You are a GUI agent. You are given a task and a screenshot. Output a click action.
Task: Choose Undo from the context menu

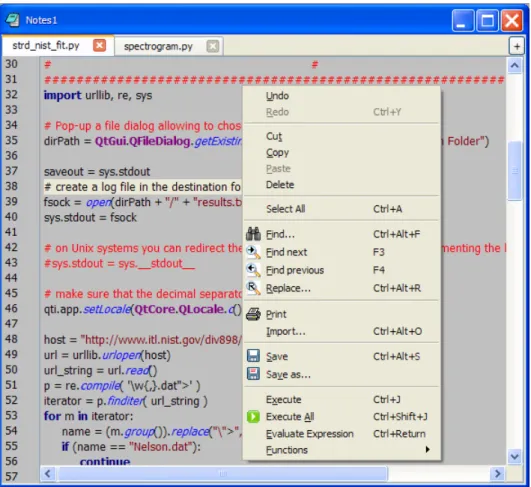[342, 96]
